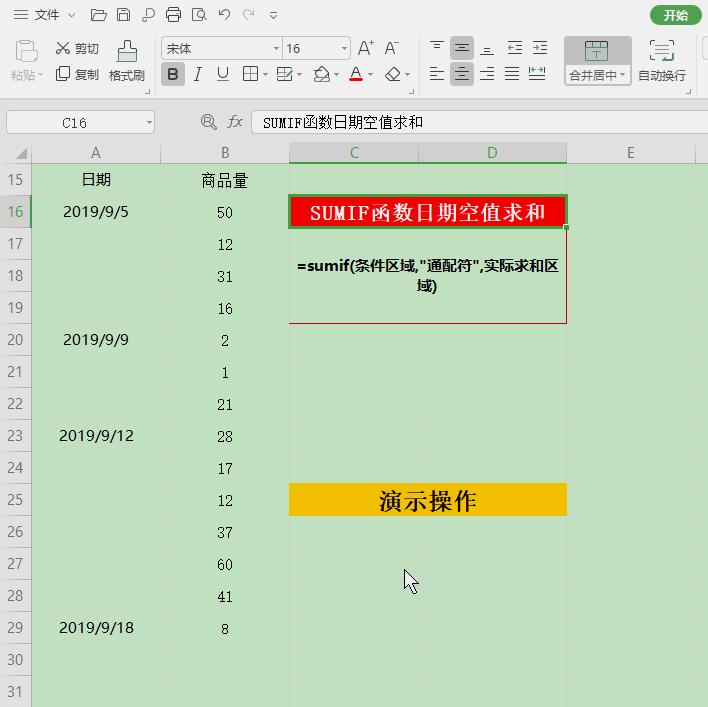Viewport: 708px width, 707px height.
Task: Click the formula bar text field
Action: [x=480, y=122]
